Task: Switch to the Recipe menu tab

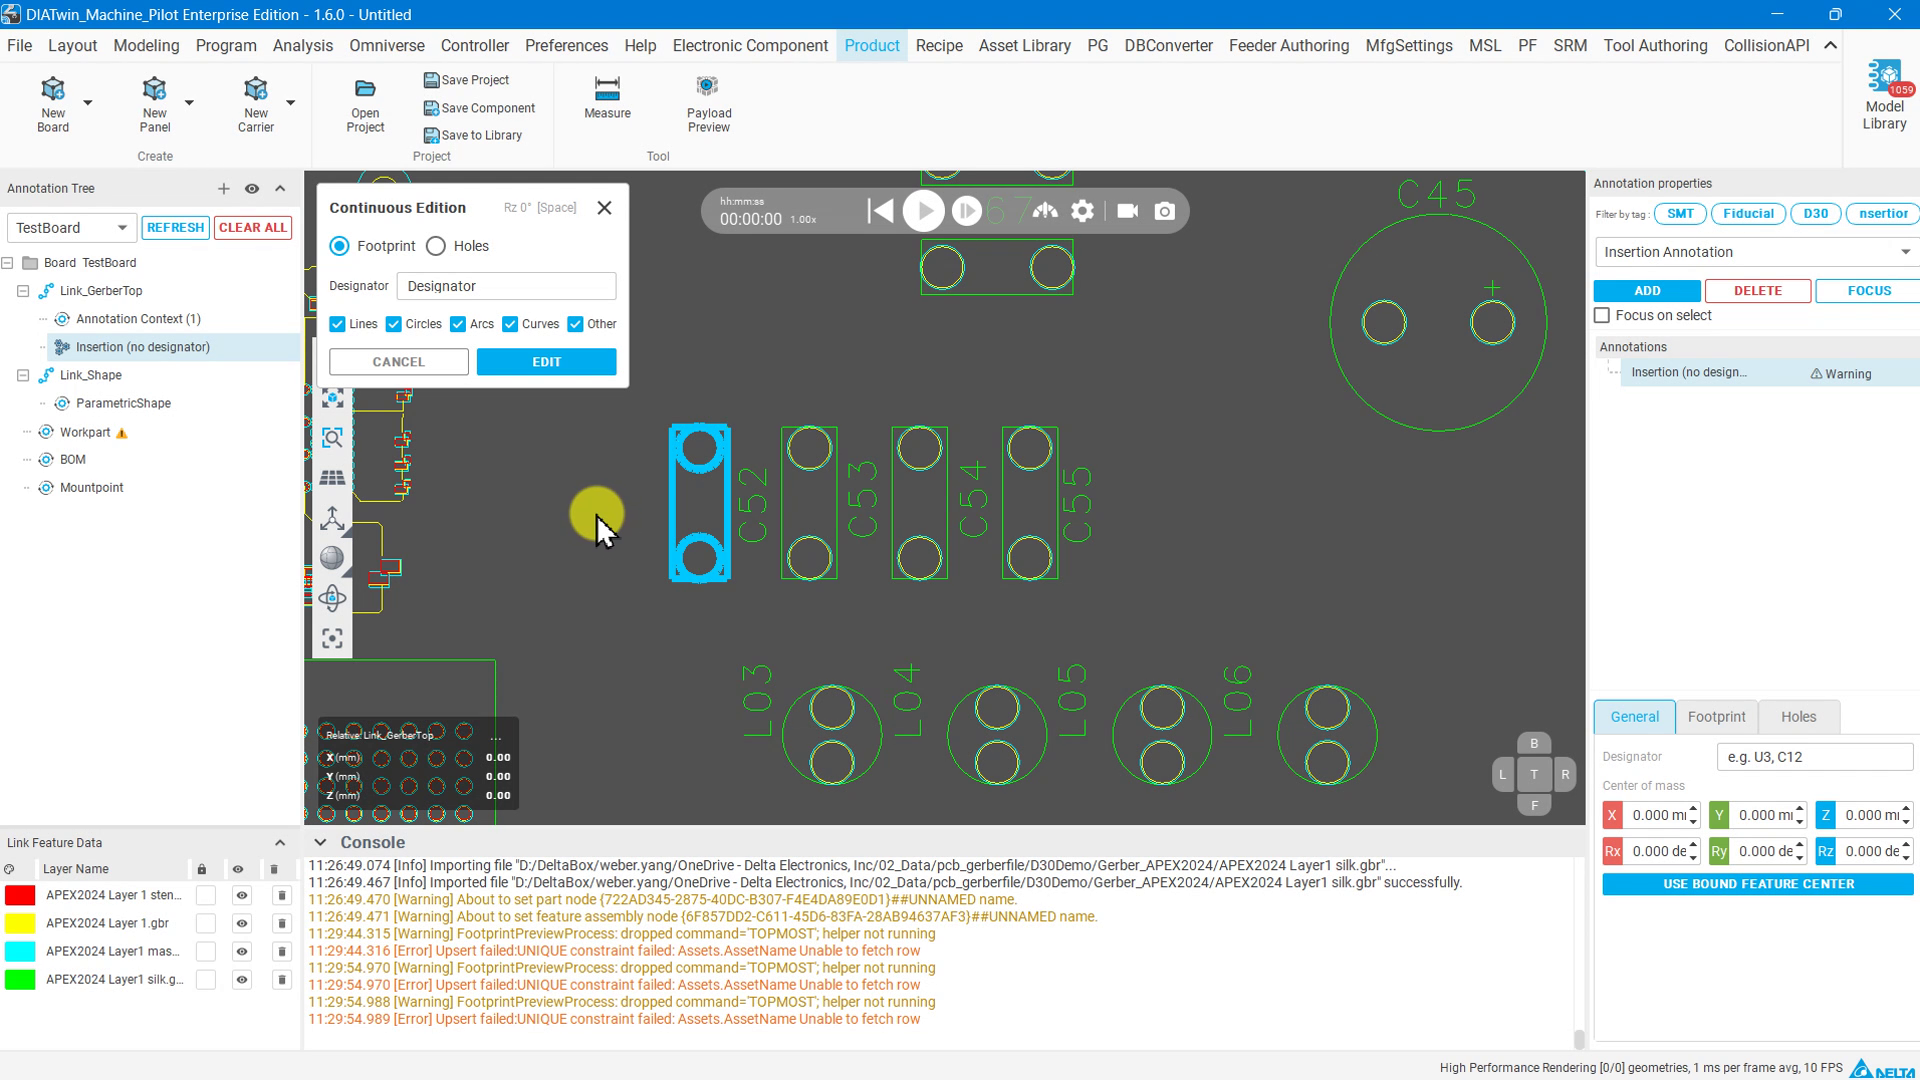Action: tap(939, 46)
